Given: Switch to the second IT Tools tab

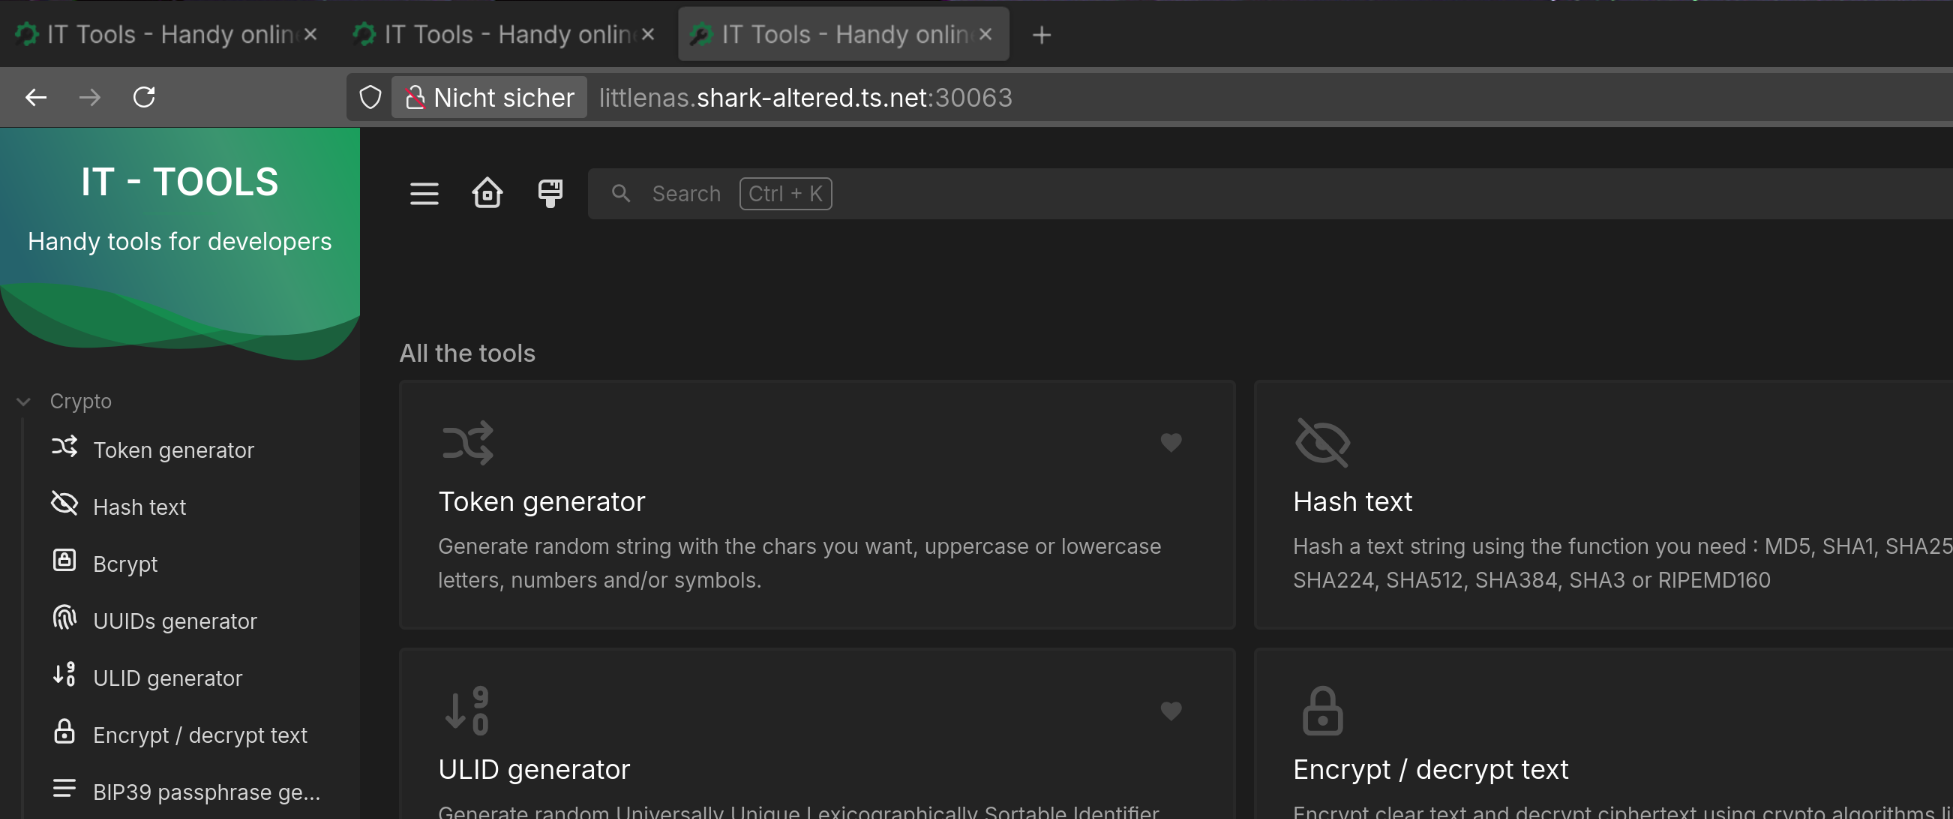Looking at the screenshot, I should click(497, 35).
